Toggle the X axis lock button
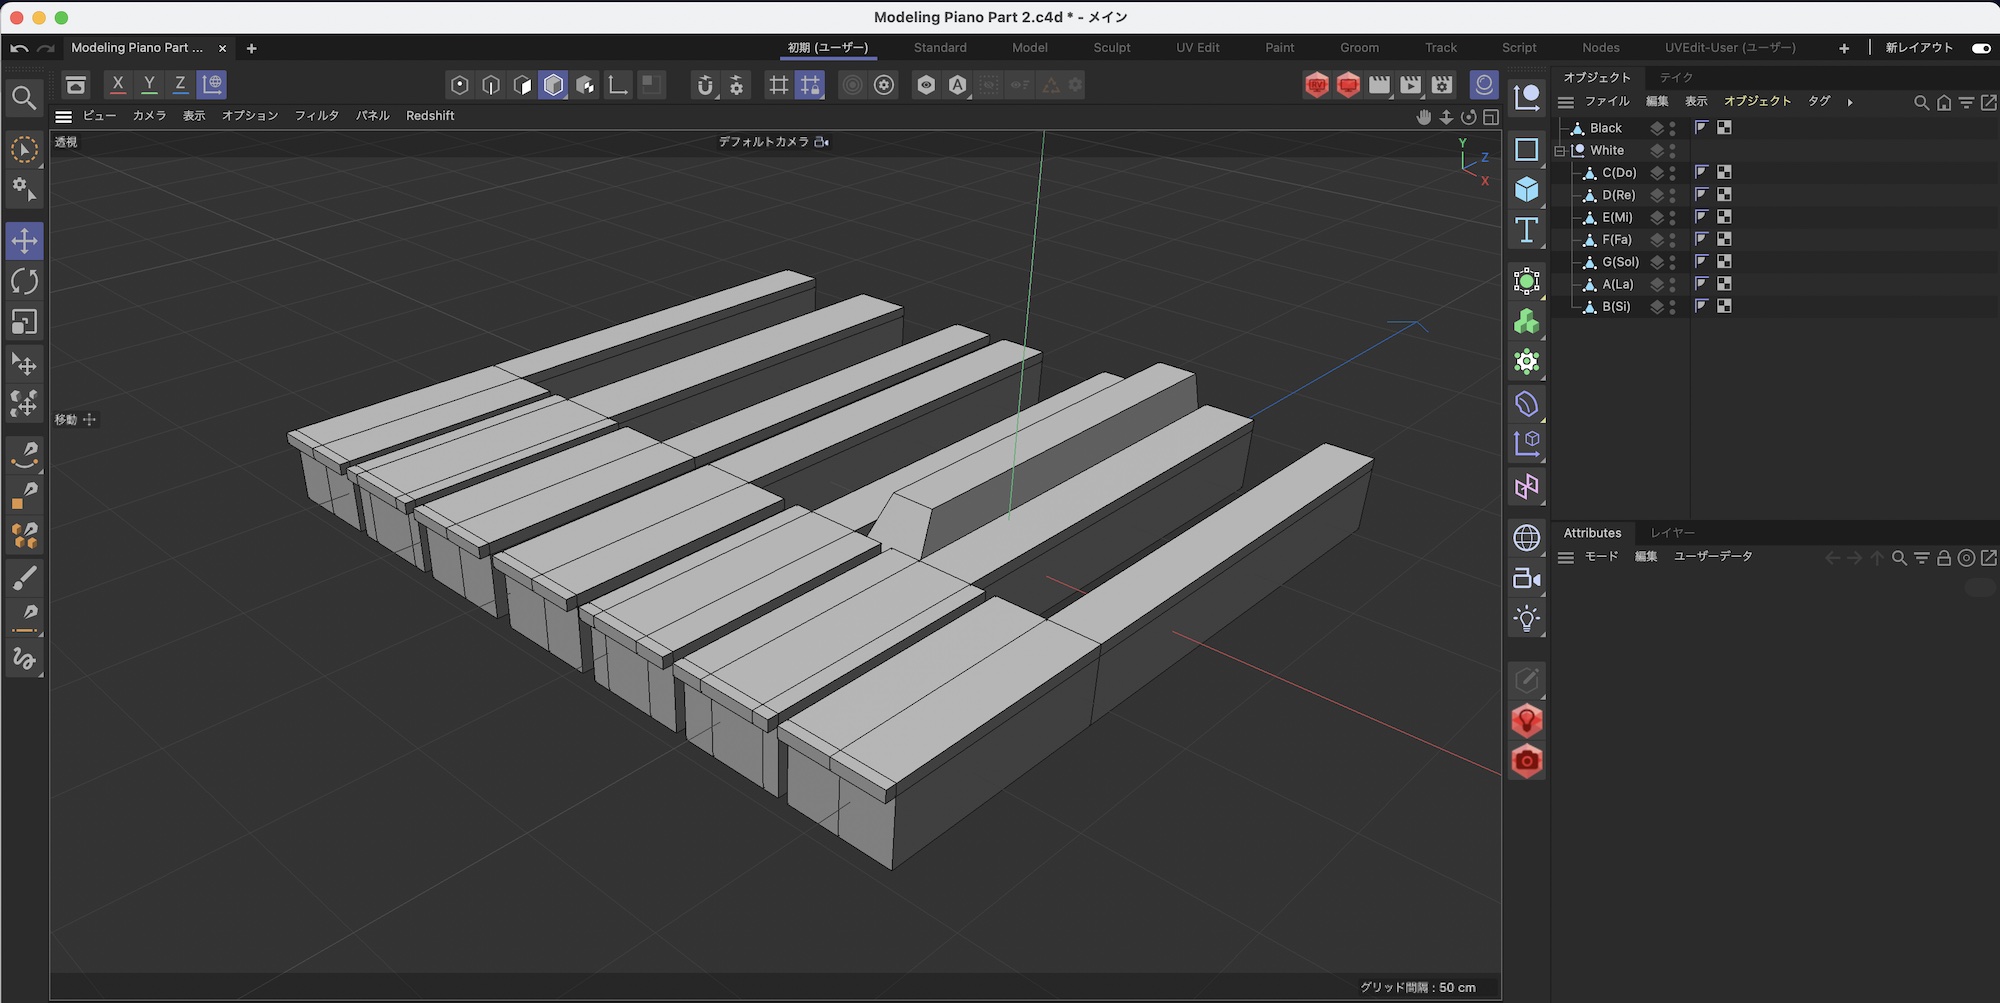This screenshot has height=1003, width=2000. click(118, 84)
